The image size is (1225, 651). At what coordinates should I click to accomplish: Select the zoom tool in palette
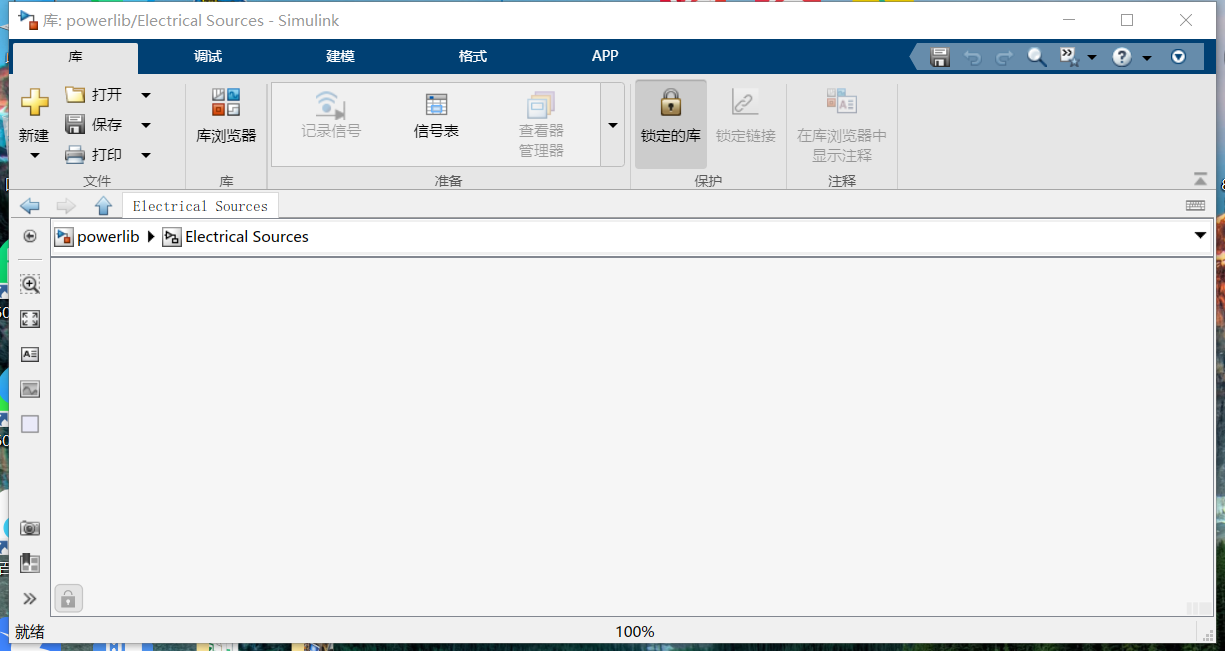tap(30, 284)
